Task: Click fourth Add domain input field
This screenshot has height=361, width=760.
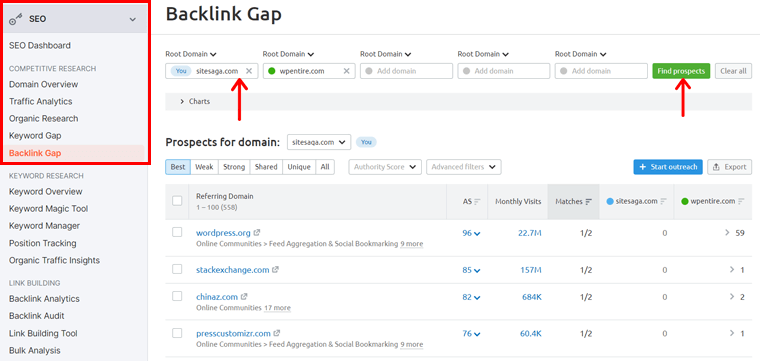Action: click(504, 71)
